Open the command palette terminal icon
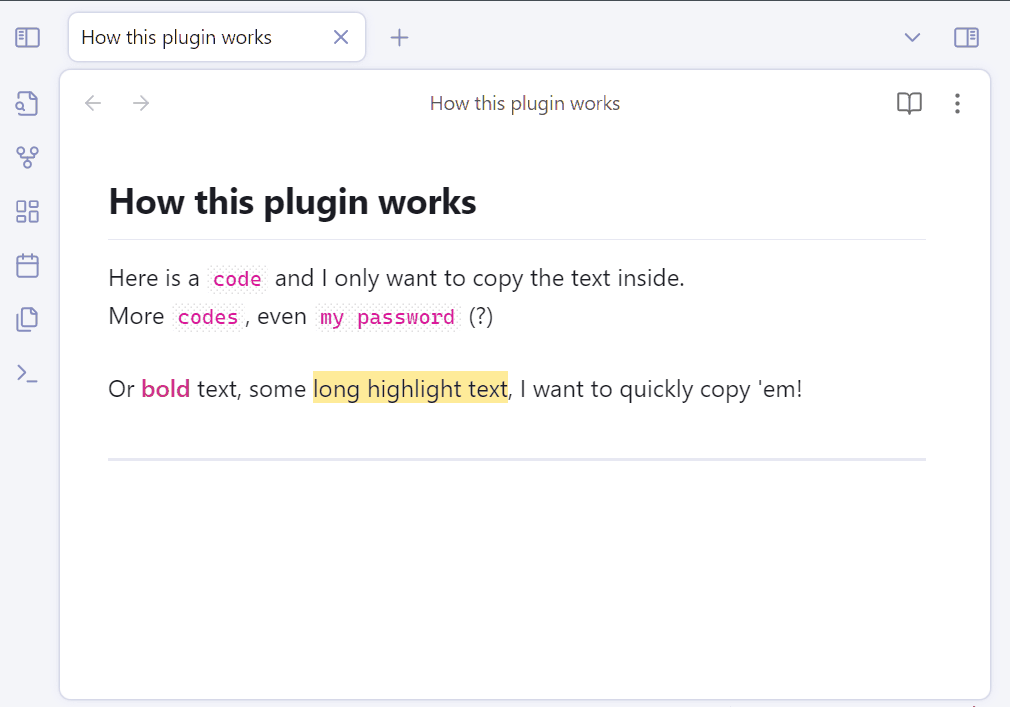 [27, 373]
